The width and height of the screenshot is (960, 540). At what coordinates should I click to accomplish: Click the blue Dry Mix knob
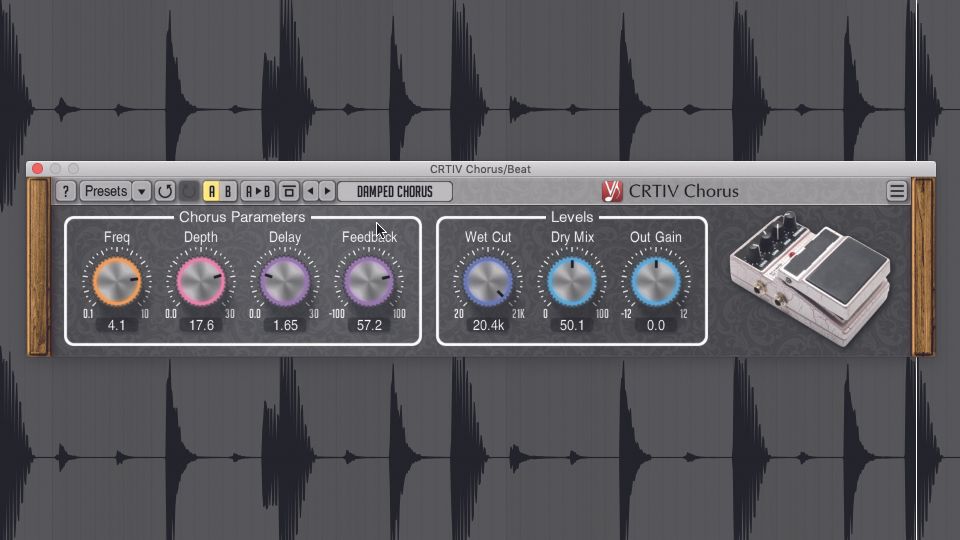click(x=571, y=280)
